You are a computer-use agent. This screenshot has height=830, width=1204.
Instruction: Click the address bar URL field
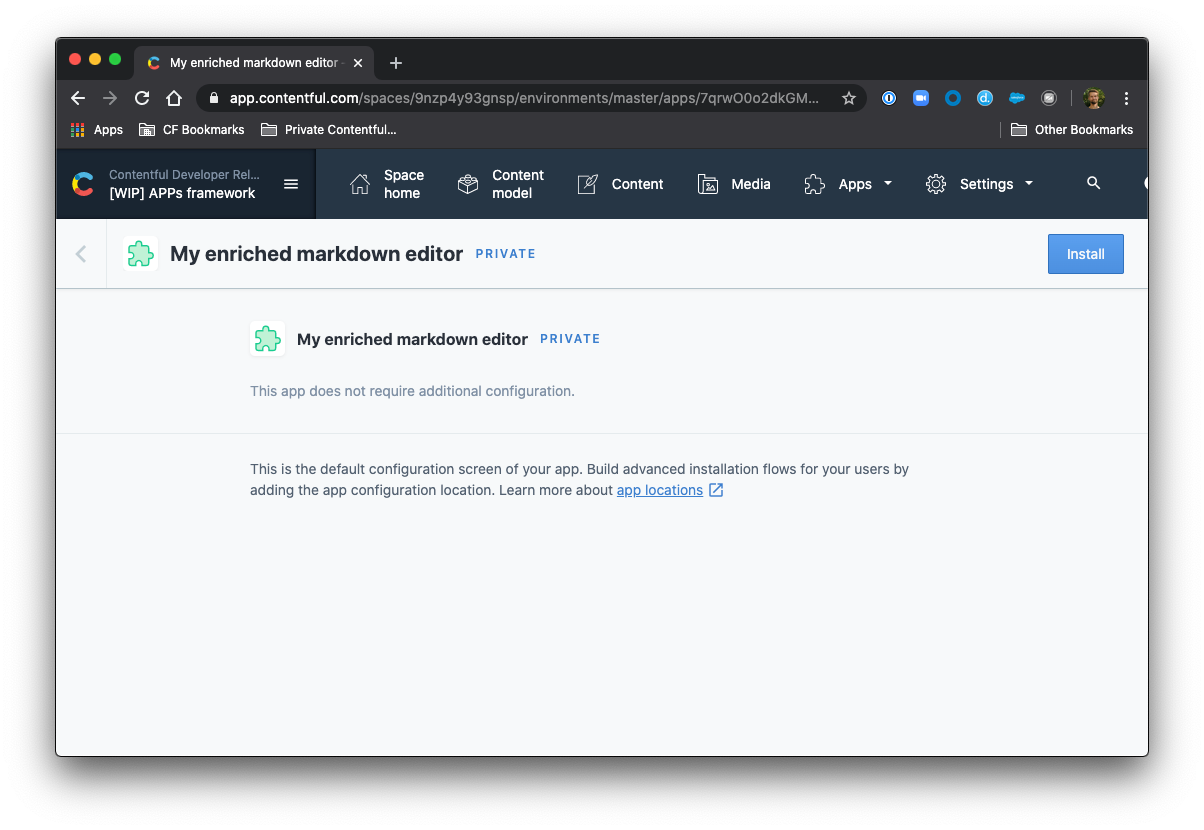tap(500, 98)
